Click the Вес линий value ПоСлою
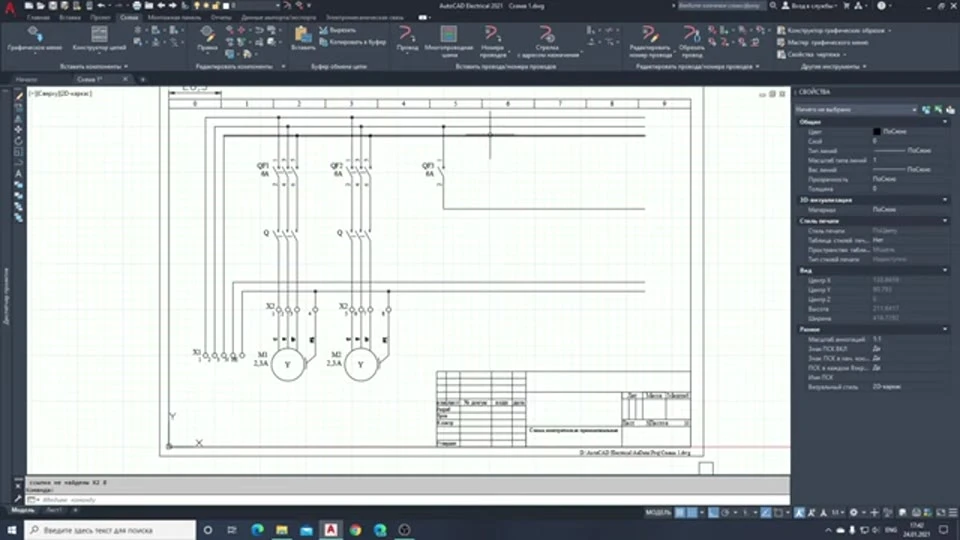 [x=918, y=170]
